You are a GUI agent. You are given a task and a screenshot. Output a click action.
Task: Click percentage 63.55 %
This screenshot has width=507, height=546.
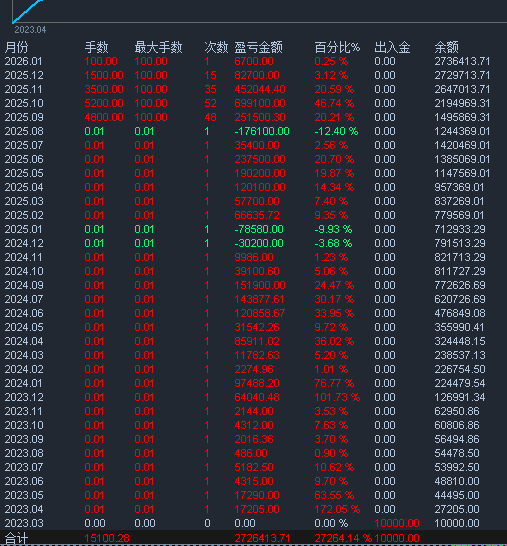(x=334, y=495)
